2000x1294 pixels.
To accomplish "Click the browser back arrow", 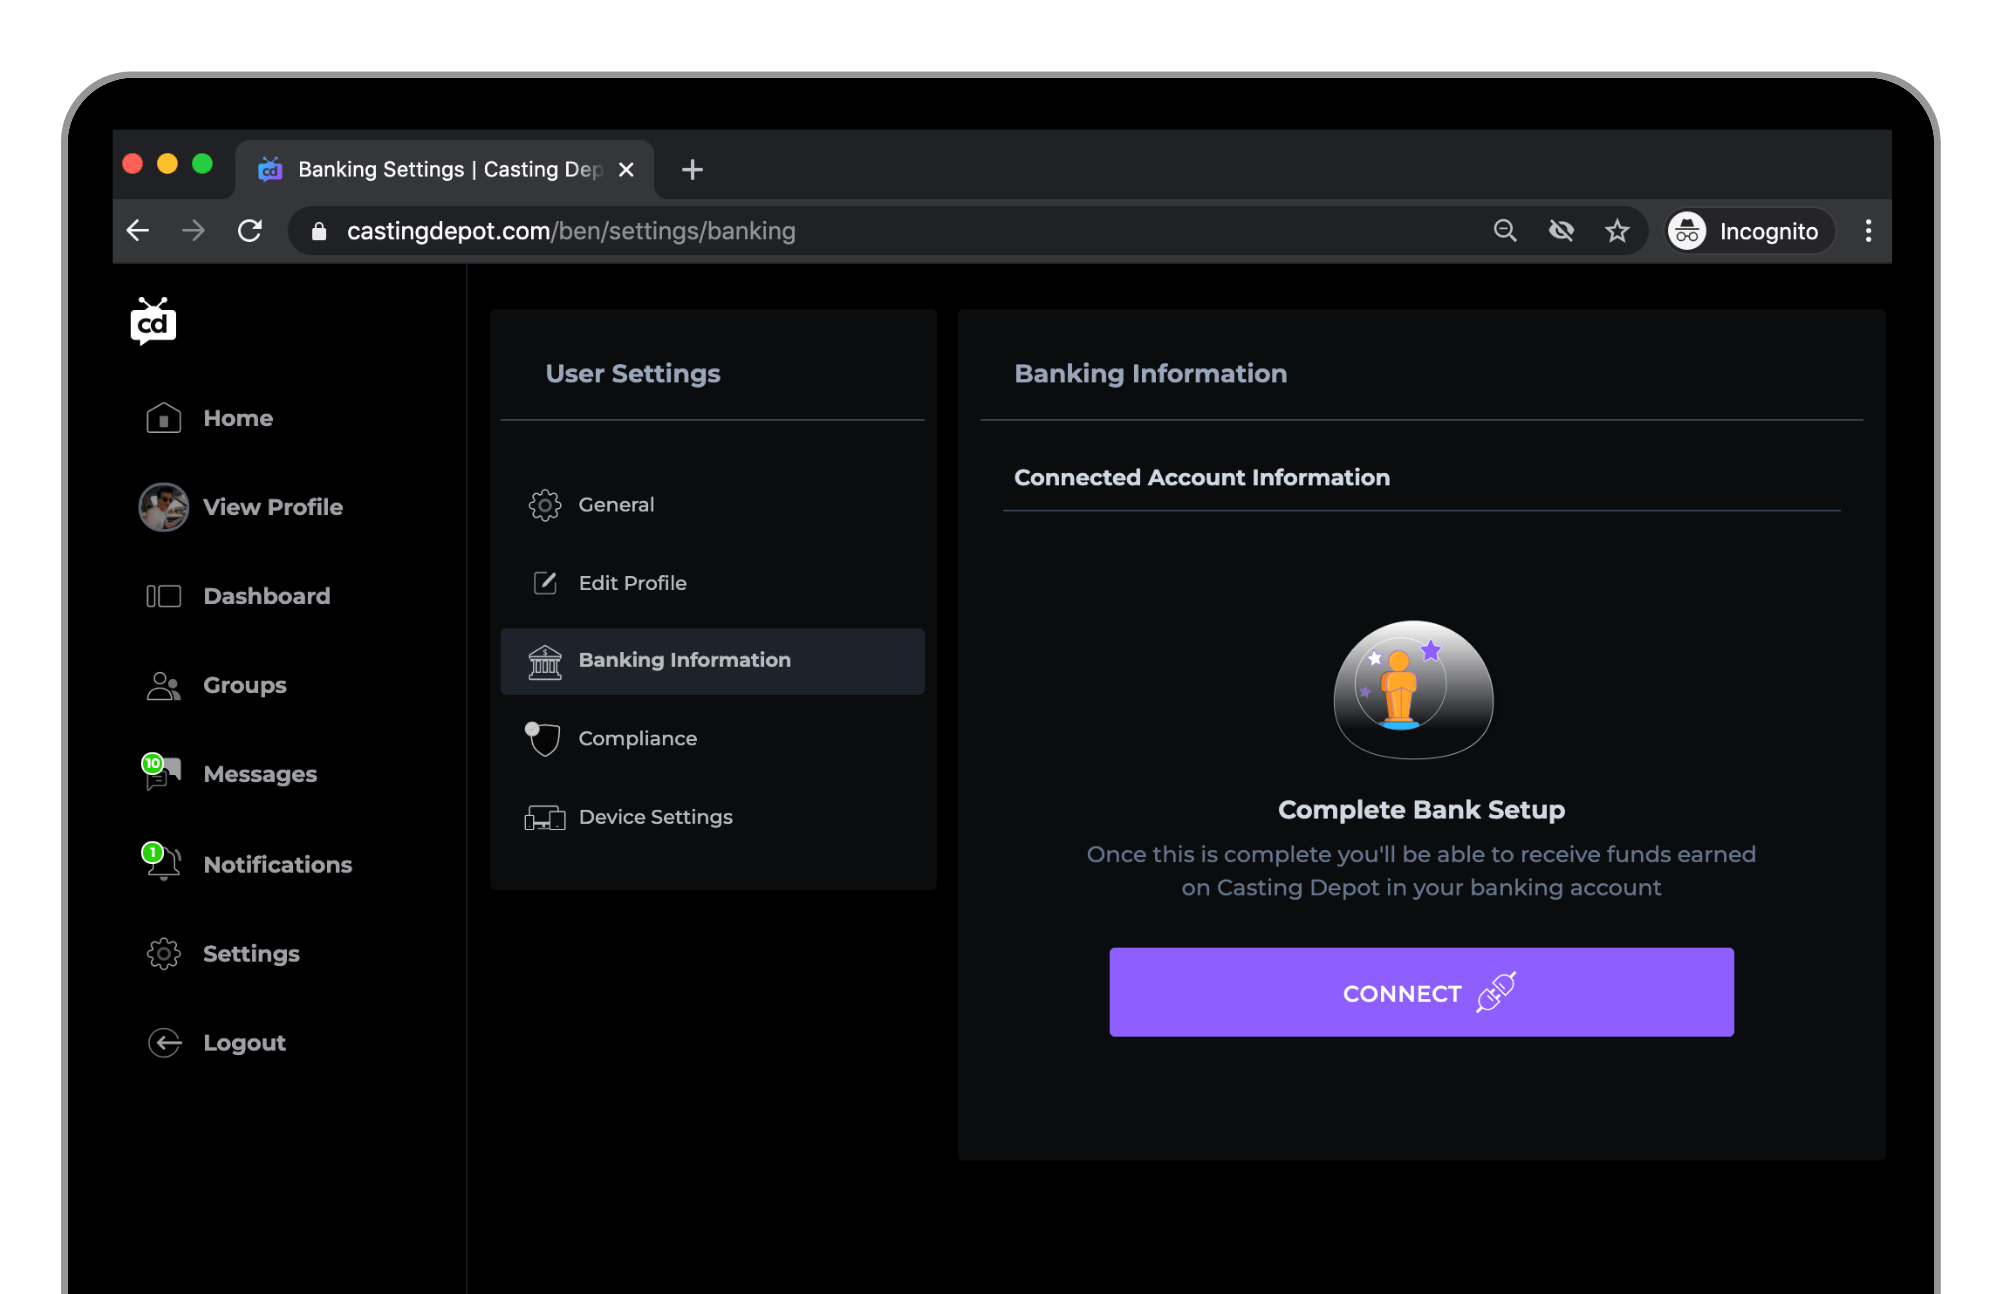I will pyautogui.click(x=138, y=231).
